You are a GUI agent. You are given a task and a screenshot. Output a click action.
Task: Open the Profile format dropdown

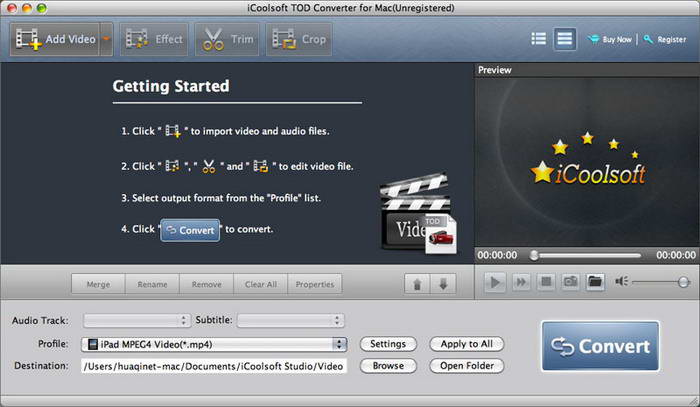tap(214, 344)
